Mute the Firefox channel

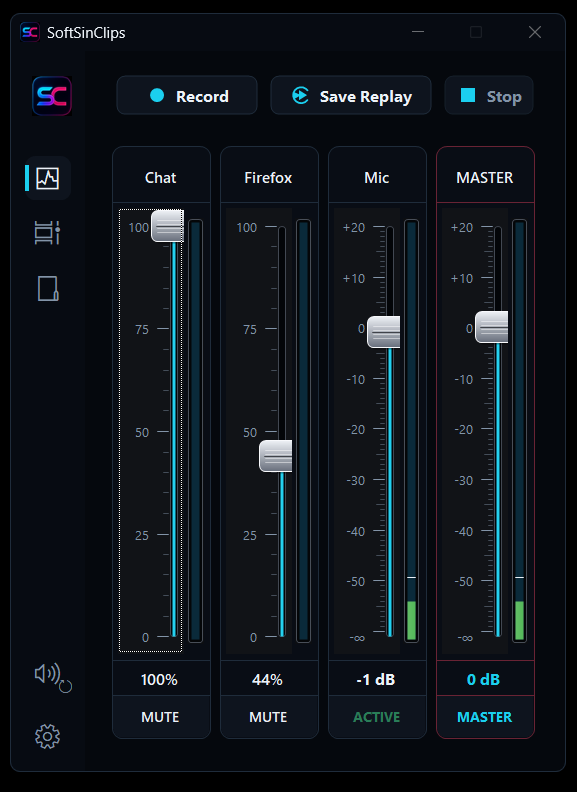269,717
